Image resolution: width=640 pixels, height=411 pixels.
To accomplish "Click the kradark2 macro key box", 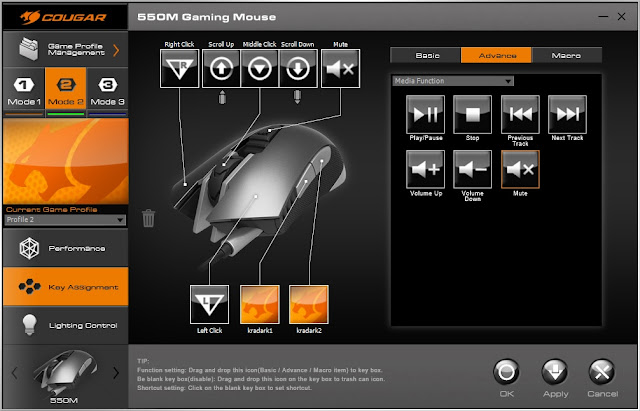I will tap(309, 304).
